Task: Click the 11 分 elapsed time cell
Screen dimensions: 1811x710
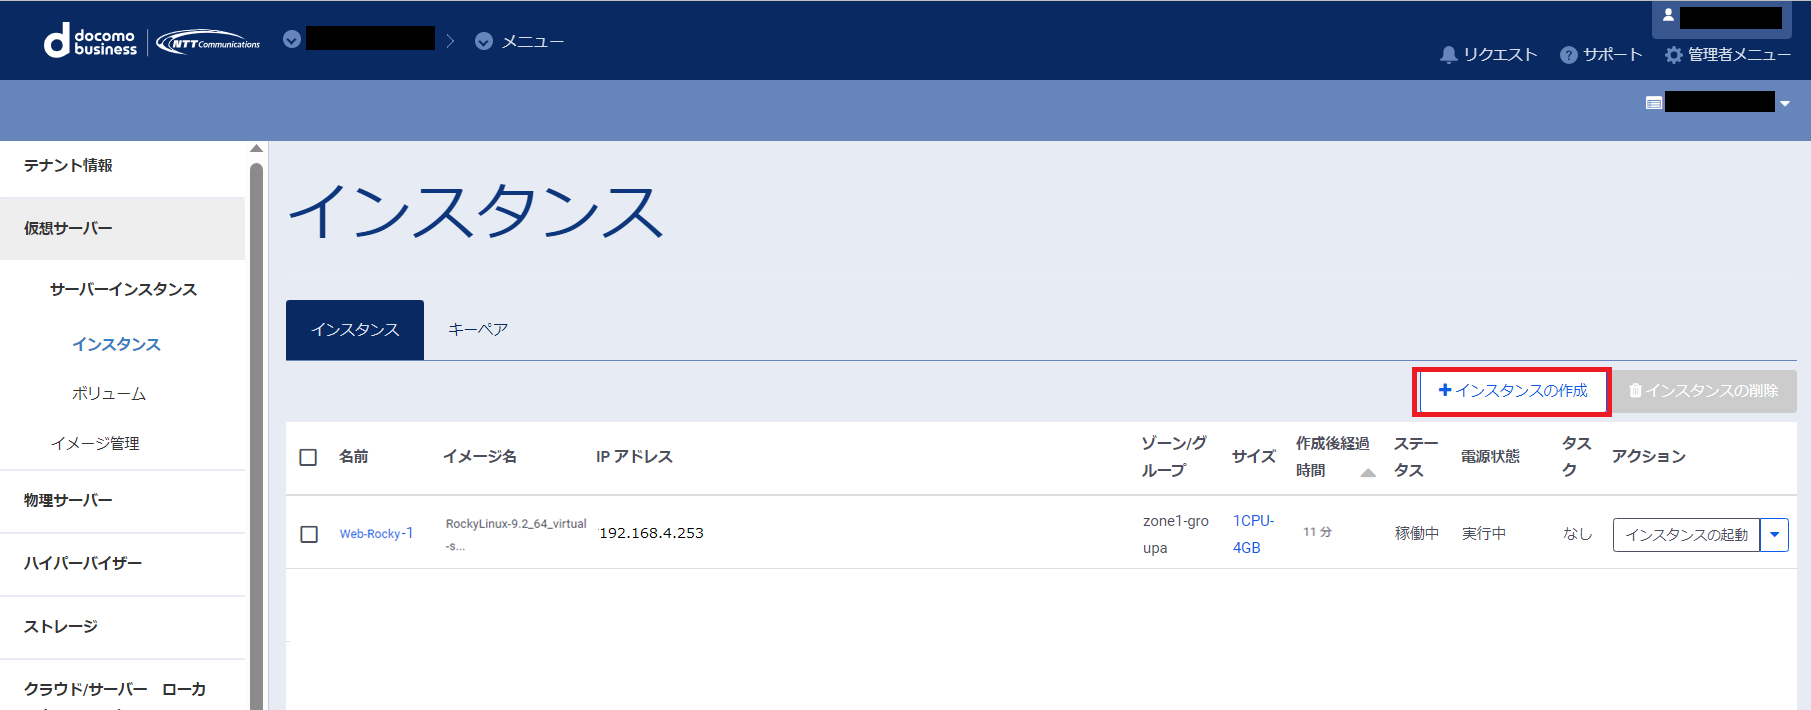Action: click(1317, 533)
